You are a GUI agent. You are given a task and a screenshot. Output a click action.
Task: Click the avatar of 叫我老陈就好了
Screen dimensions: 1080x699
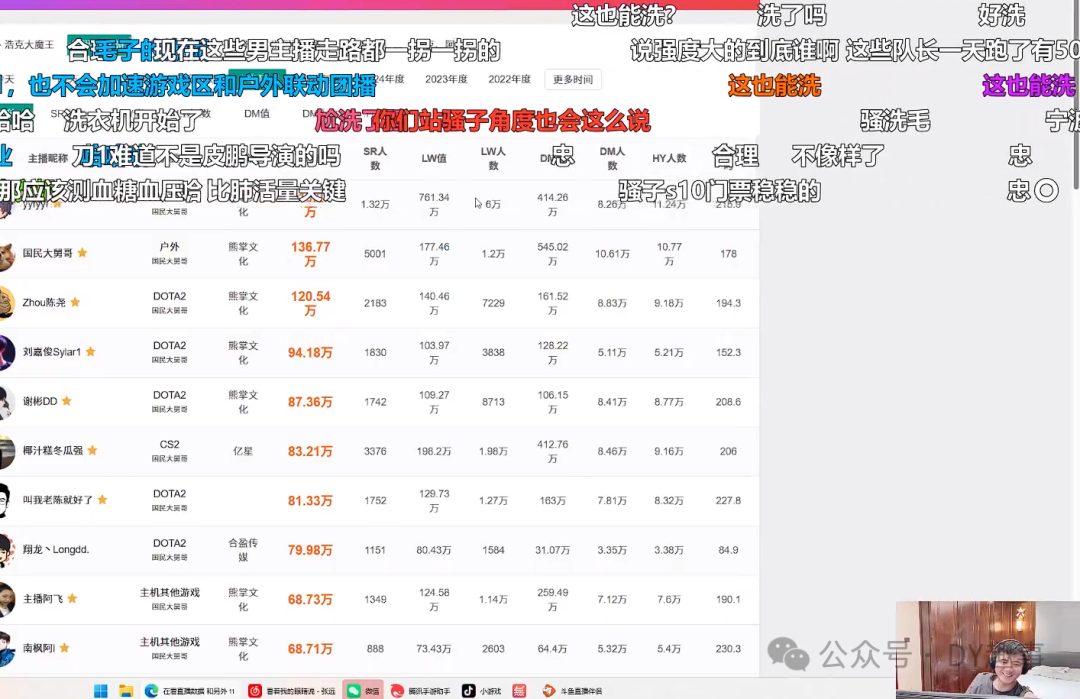click(6, 500)
